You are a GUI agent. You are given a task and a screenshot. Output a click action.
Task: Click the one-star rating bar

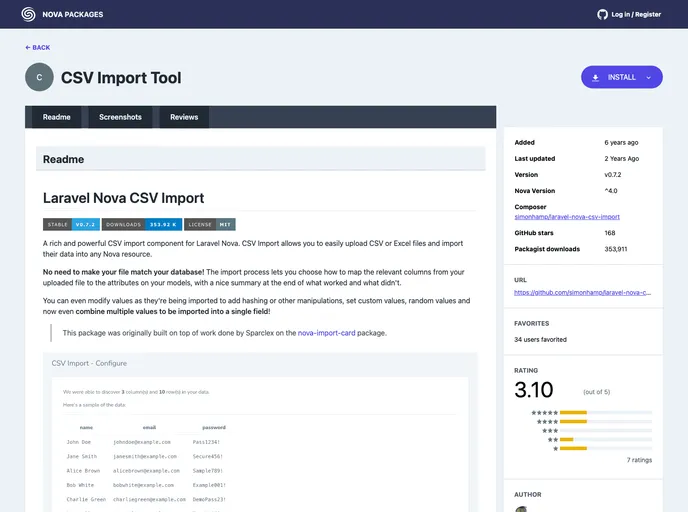pyautogui.click(x=606, y=448)
